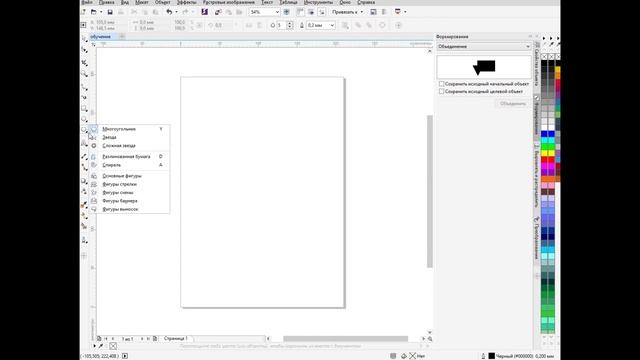Select the Eyedropper tool in toolbox
The width and height of the screenshot is (640, 360).
coord(84,204)
